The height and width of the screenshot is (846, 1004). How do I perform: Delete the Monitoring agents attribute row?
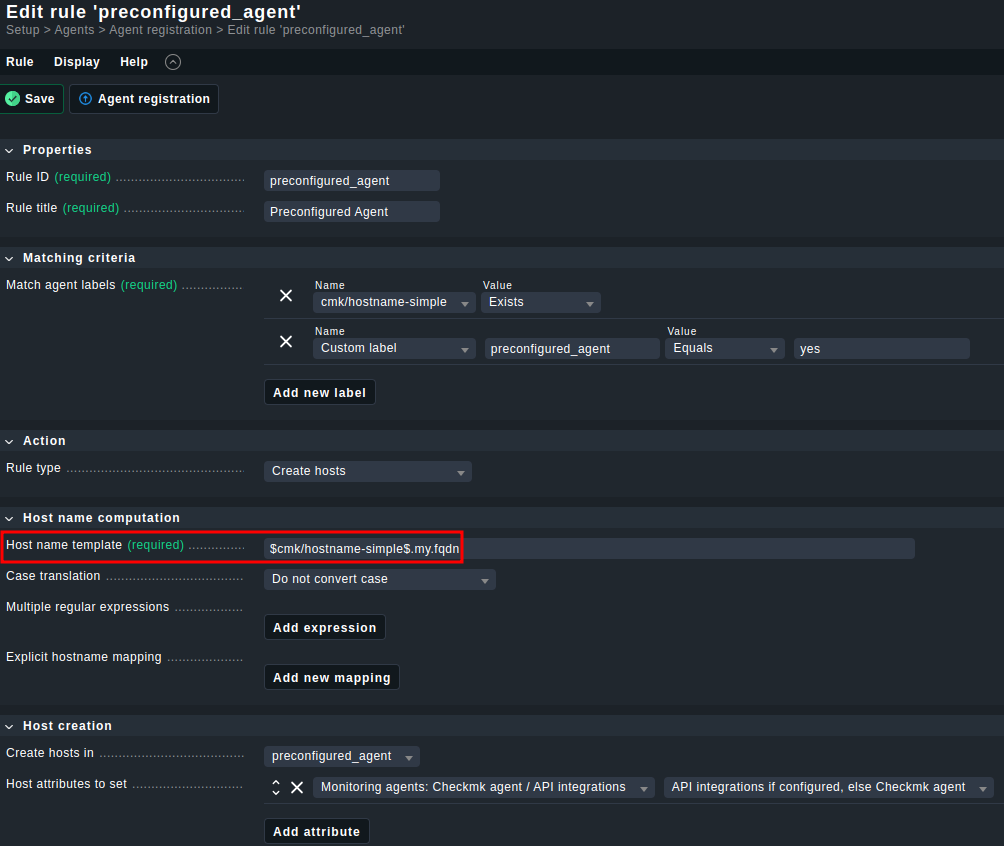tap(297, 788)
